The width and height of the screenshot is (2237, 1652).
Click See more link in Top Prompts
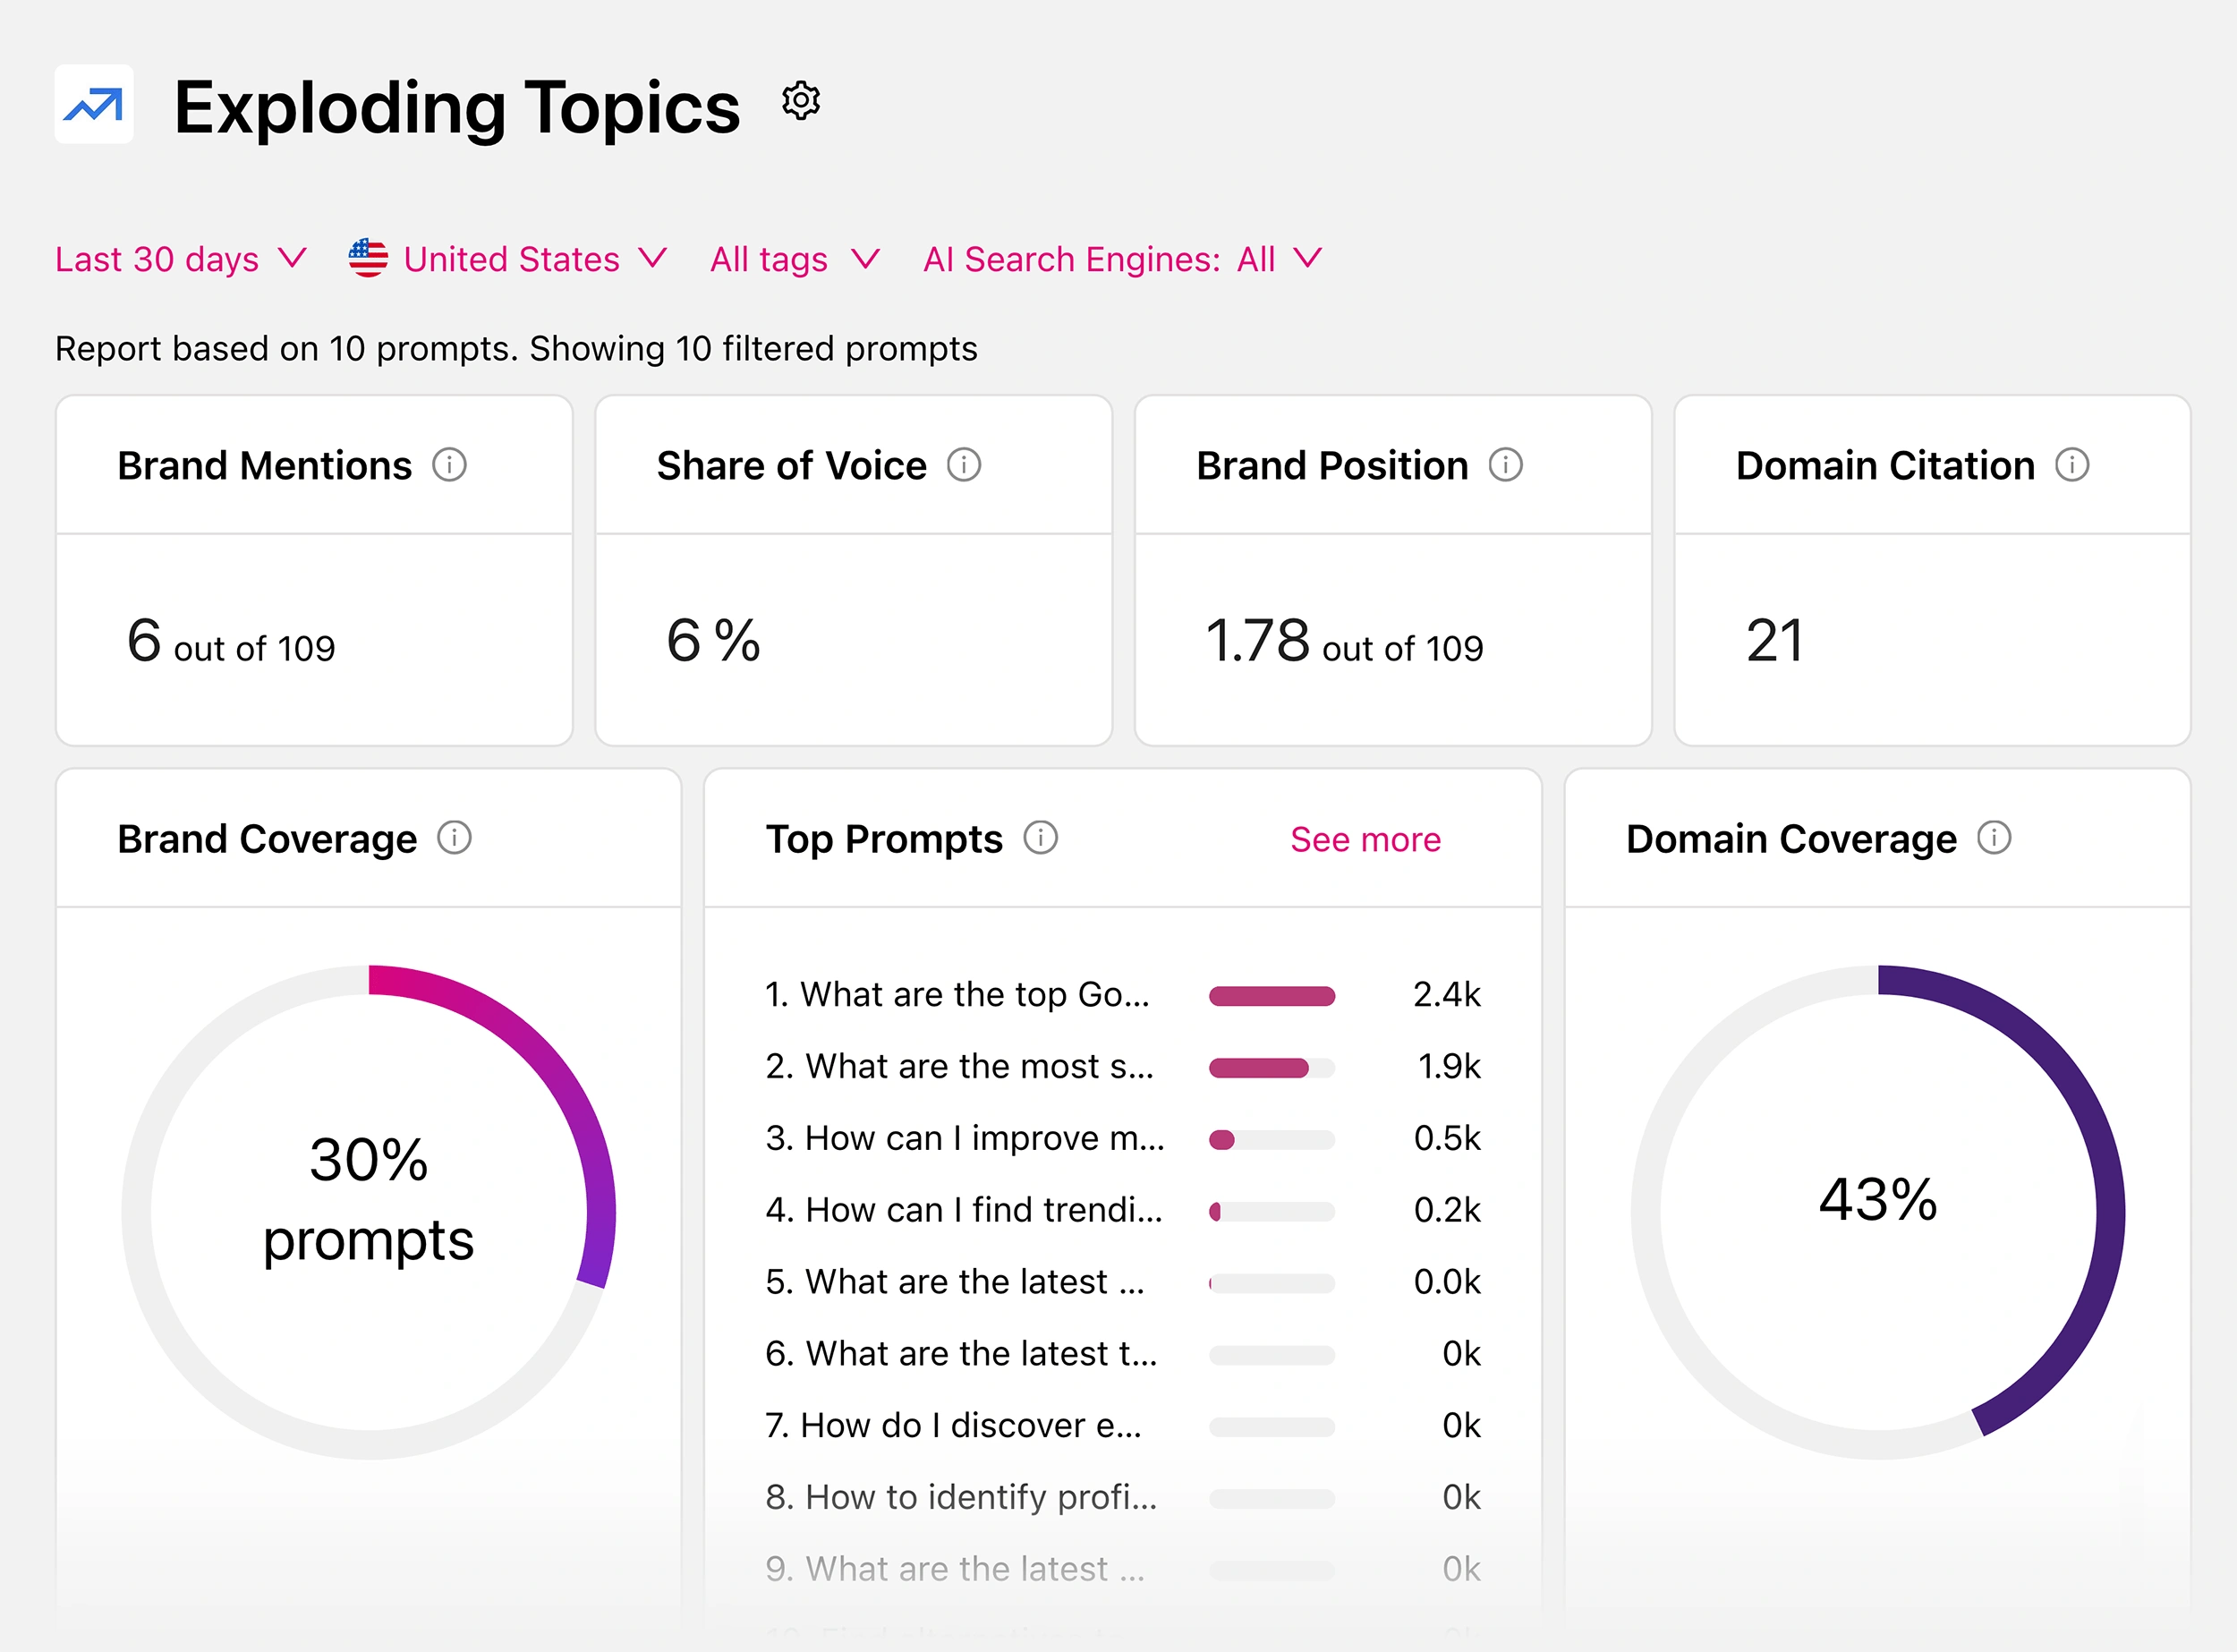point(1365,839)
